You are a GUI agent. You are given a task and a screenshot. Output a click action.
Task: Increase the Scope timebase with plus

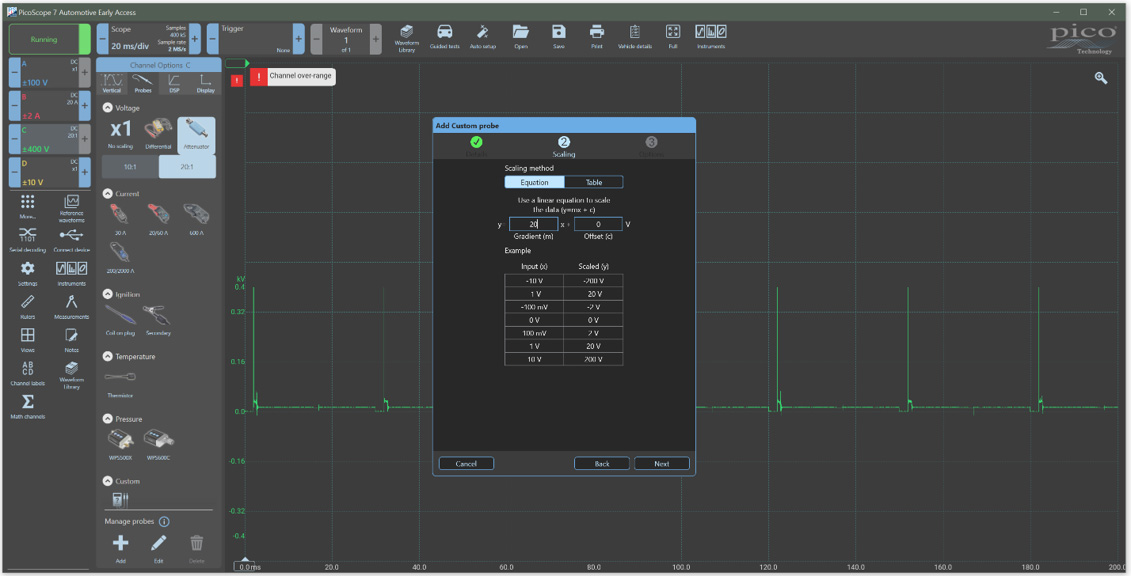194,38
